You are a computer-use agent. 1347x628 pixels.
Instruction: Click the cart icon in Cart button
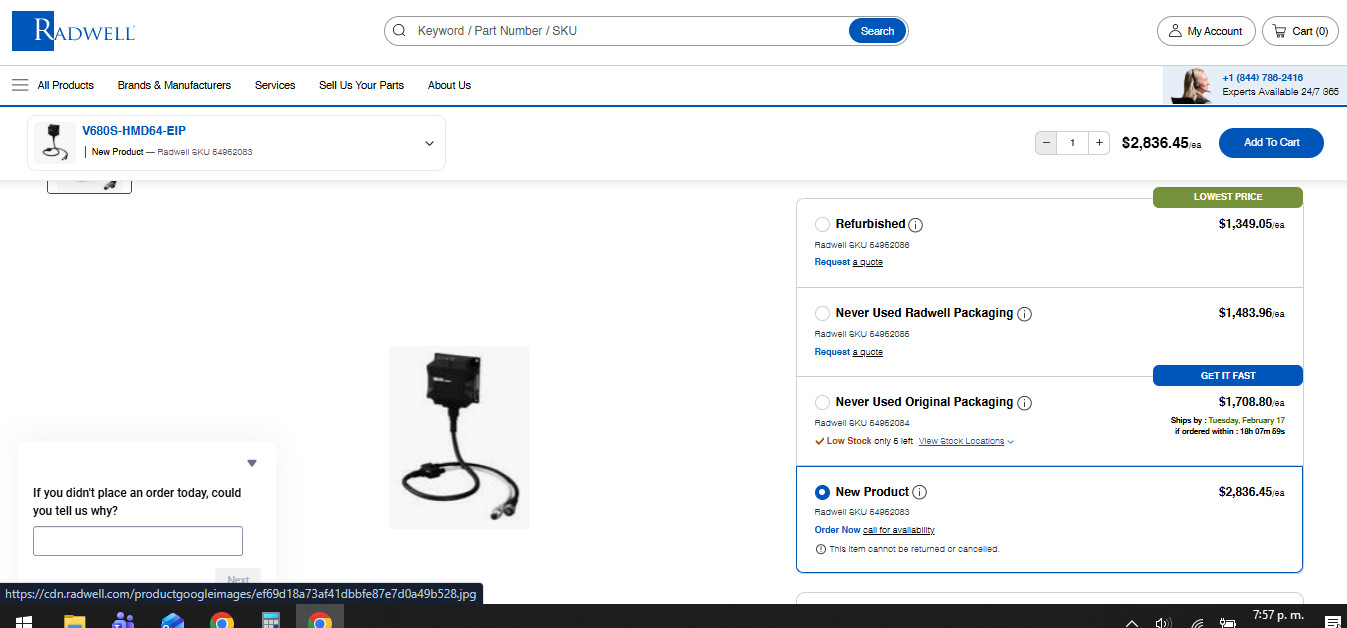(1279, 31)
